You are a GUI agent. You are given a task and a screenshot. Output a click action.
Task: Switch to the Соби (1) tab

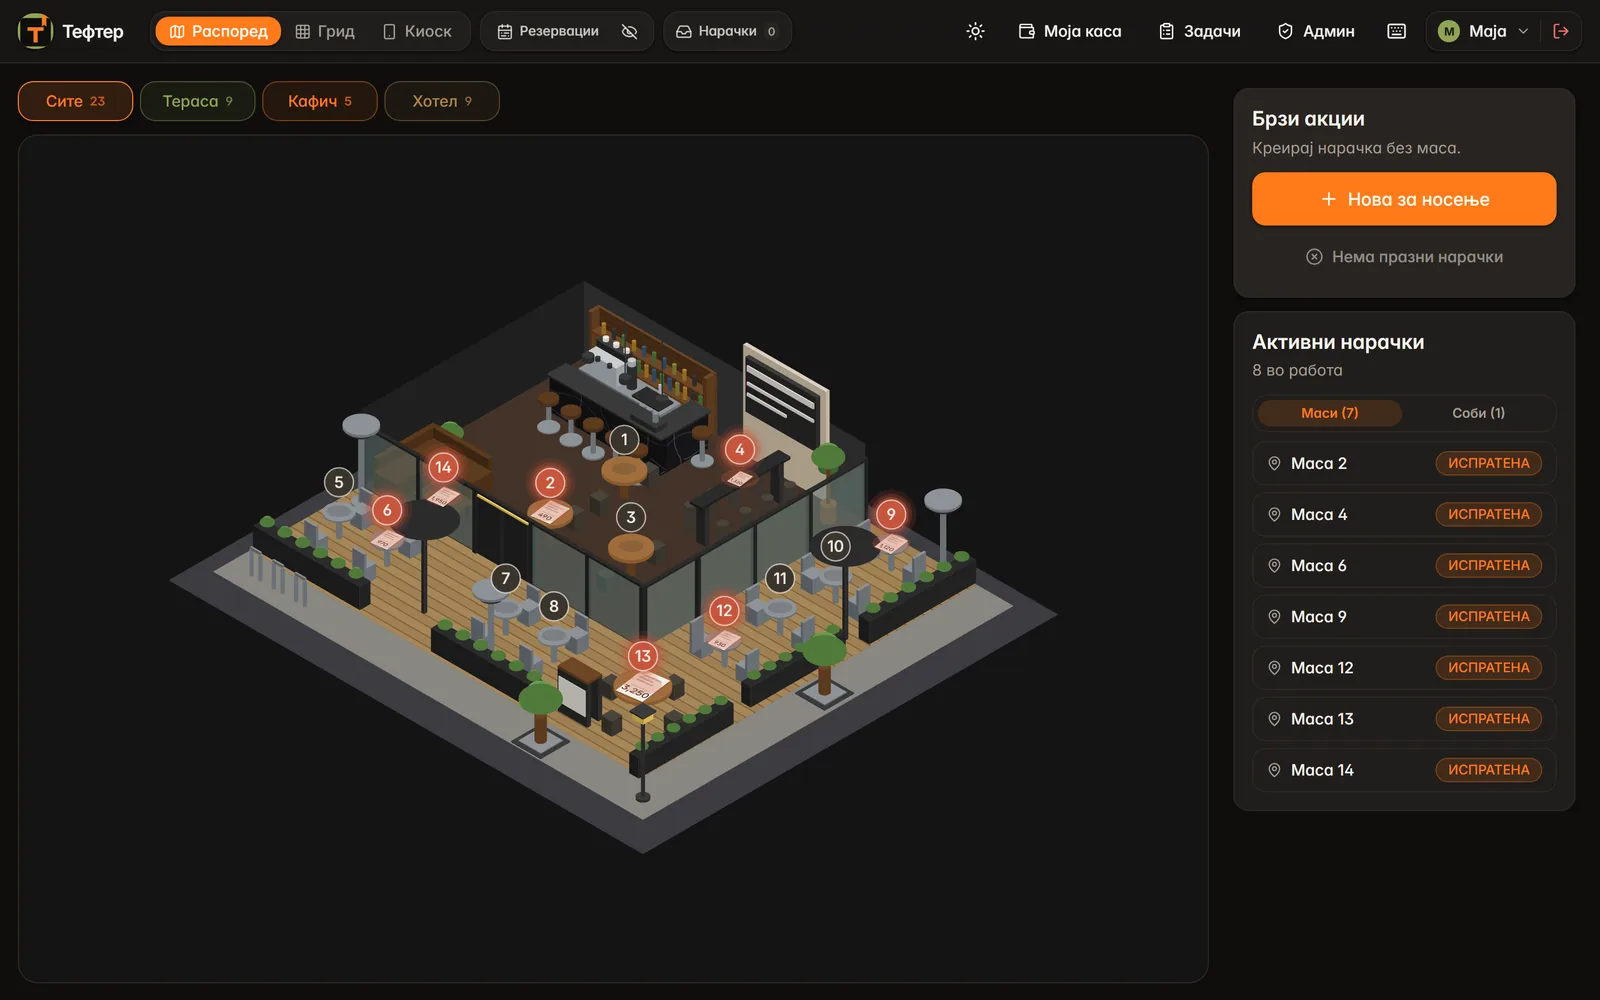tap(1478, 413)
